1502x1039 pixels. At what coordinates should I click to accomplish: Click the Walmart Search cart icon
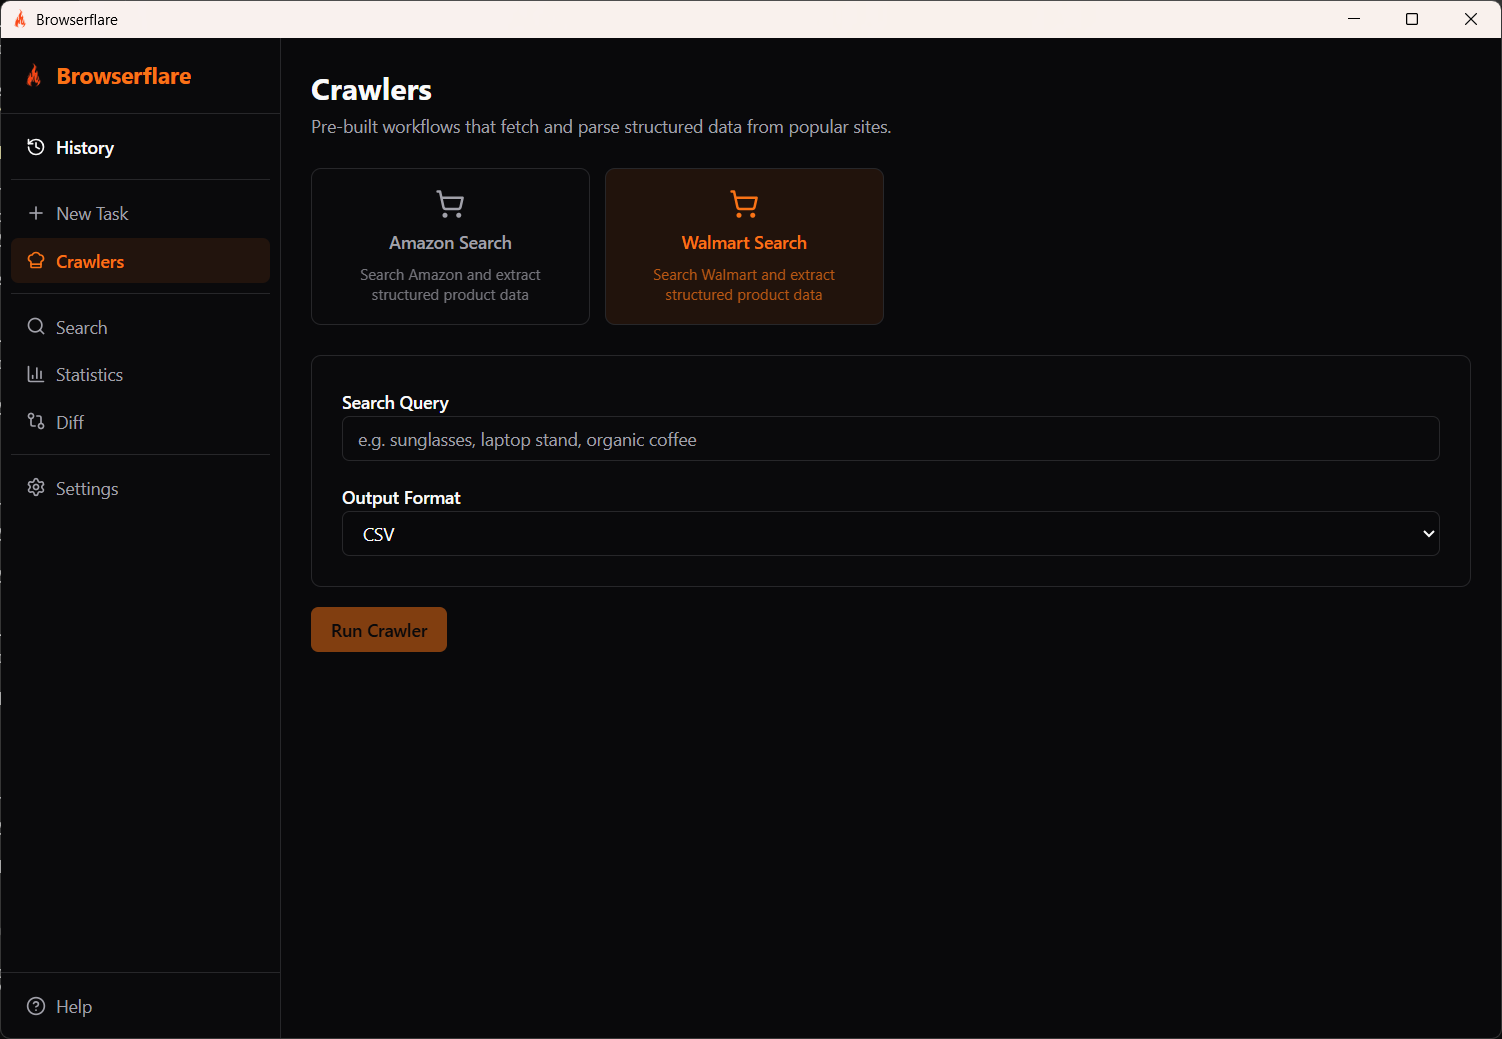(744, 204)
